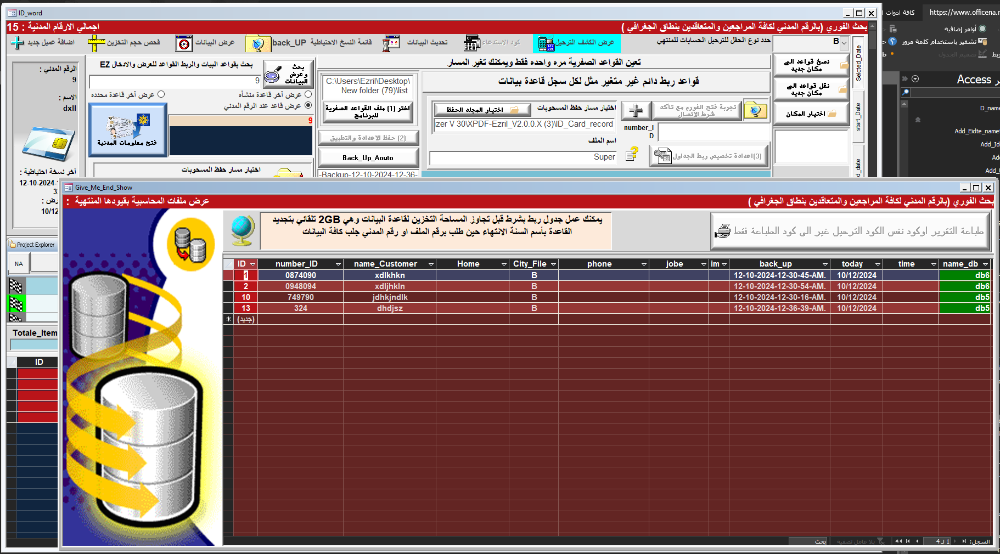This screenshot has height=554, width=1000.
Task: Click the folder with globe icon button
Action: pos(755,110)
